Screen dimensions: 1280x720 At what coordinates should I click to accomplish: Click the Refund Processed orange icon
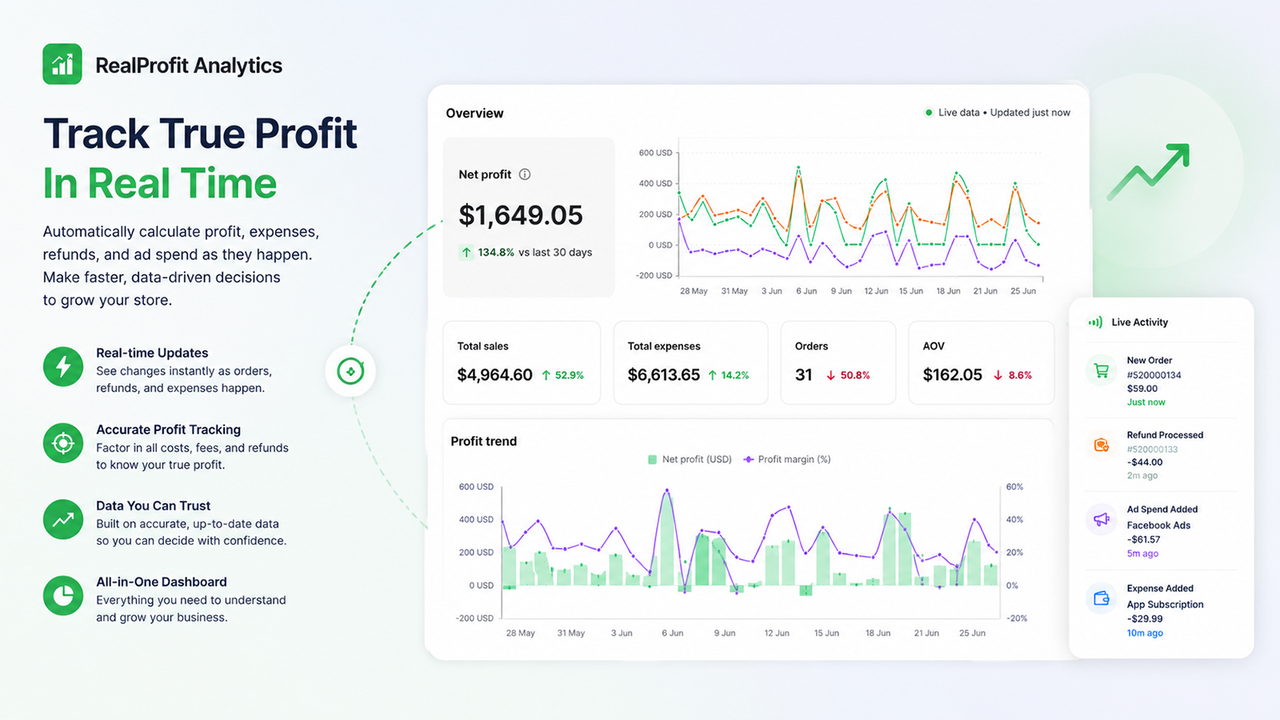click(x=1101, y=445)
